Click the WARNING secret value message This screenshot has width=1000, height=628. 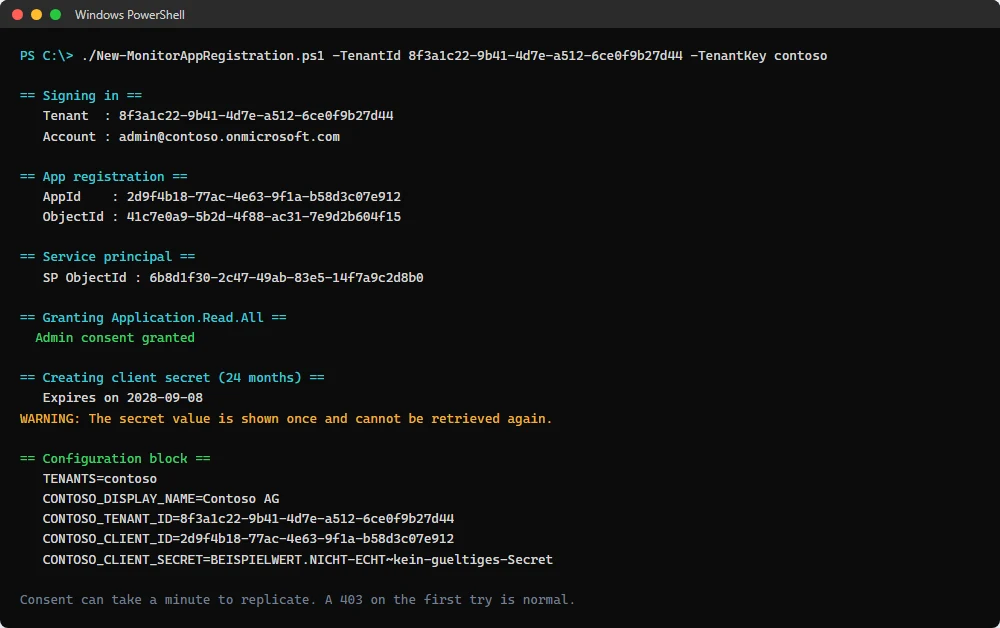pos(286,419)
